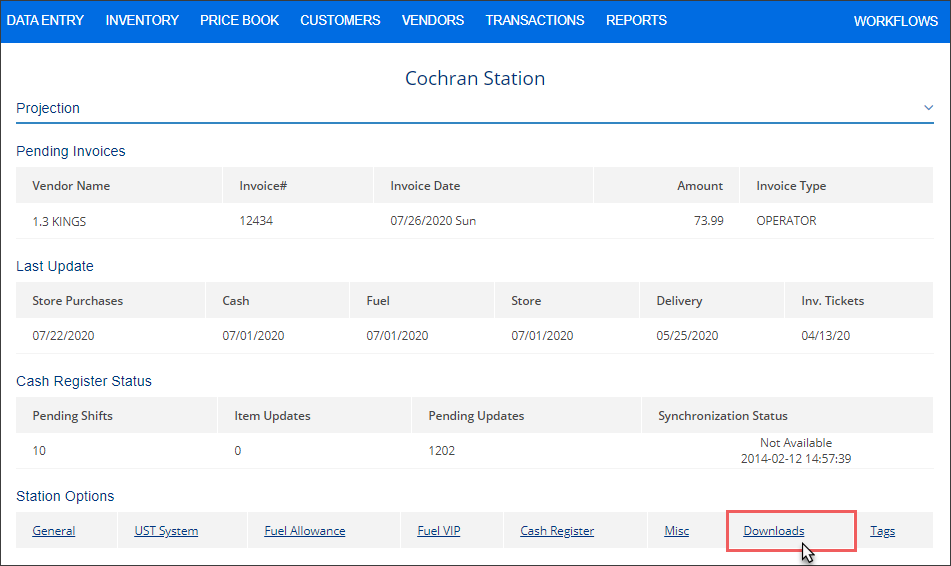Viewport: 951px width, 566px height.
Task: Click the Pending Invoices section heading
Action: click(x=71, y=151)
